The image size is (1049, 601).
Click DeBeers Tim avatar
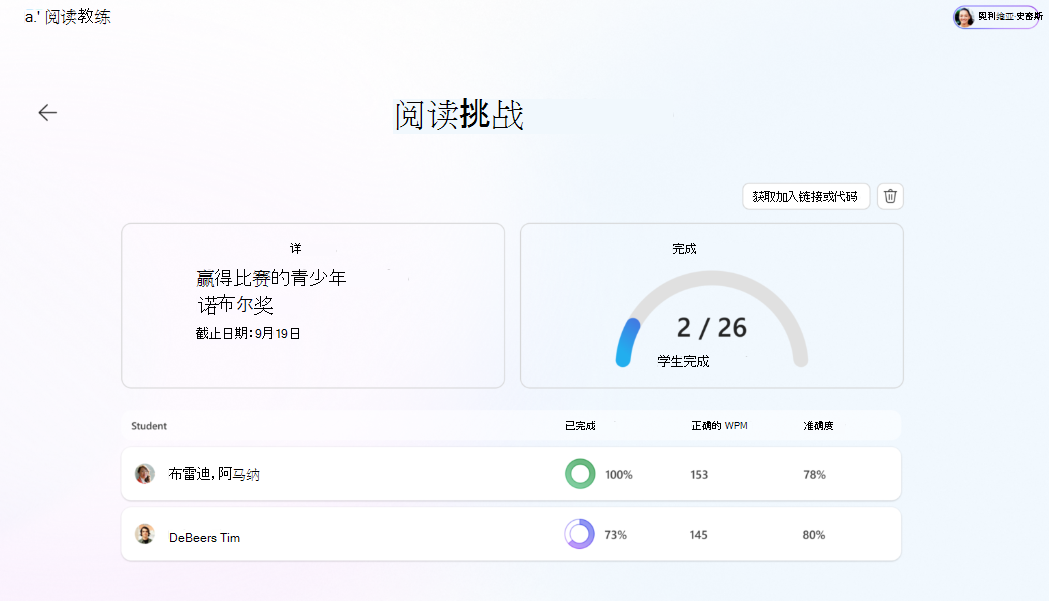coord(145,534)
